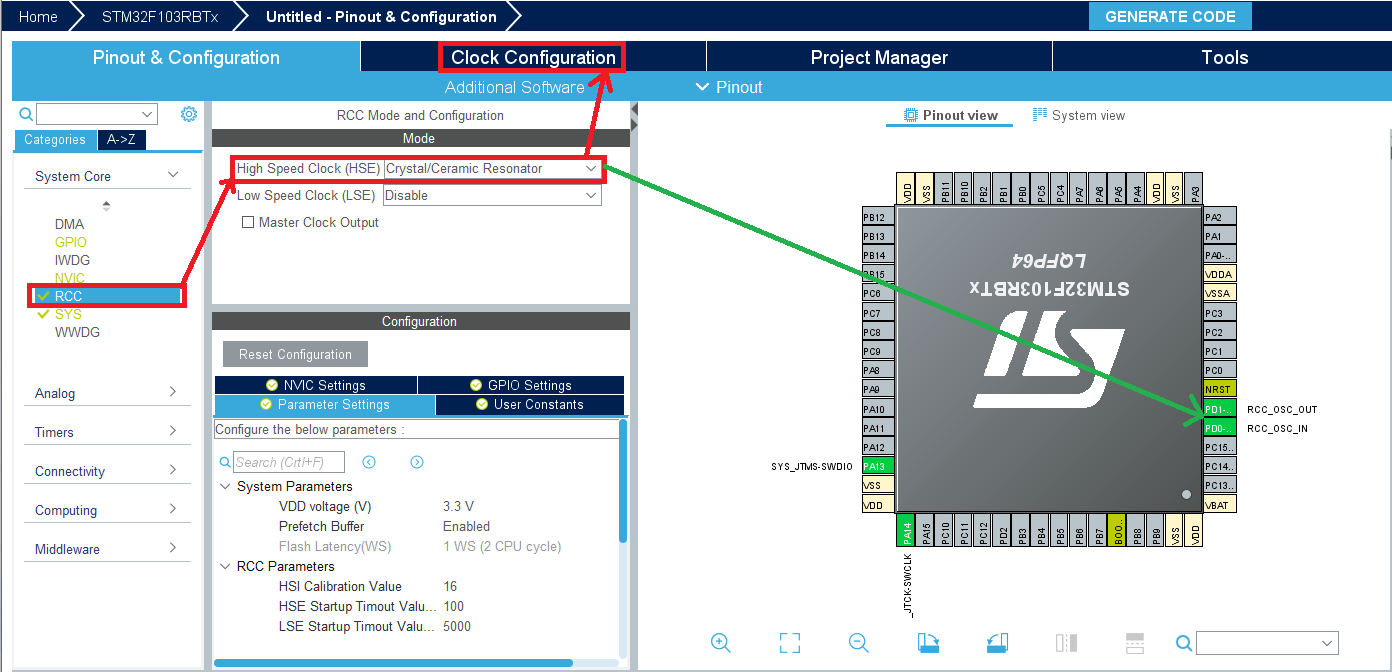The height and width of the screenshot is (672, 1392).
Task: Open the Low Speed Clock (LSE) dropdown
Action: point(492,196)
